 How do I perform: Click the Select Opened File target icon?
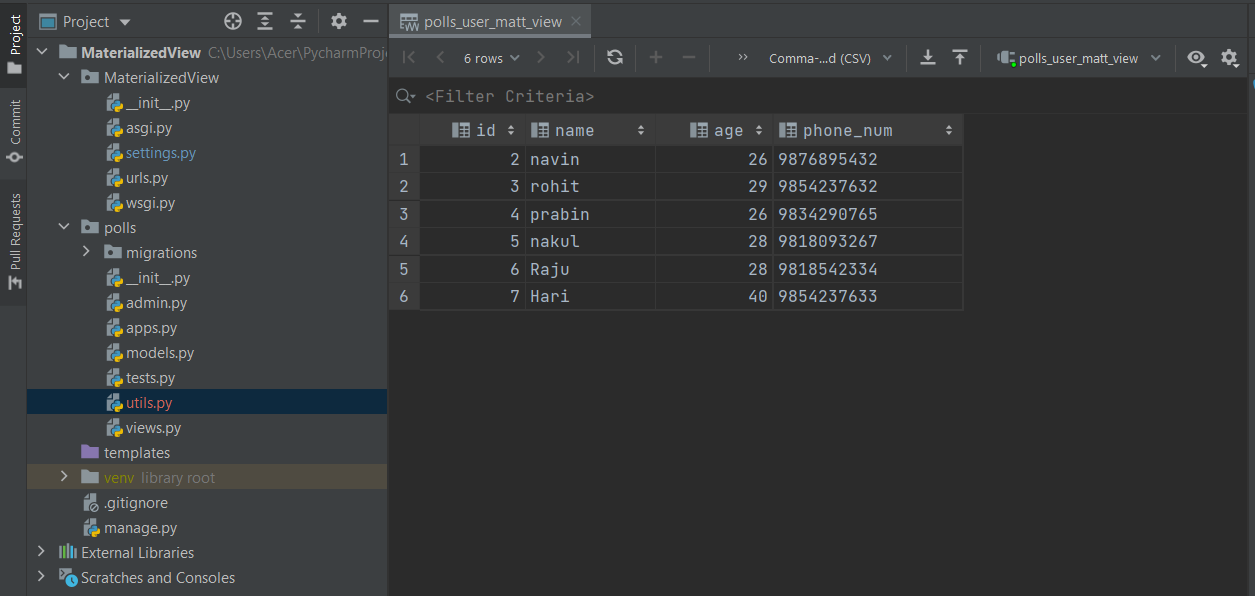click(233, 21)
